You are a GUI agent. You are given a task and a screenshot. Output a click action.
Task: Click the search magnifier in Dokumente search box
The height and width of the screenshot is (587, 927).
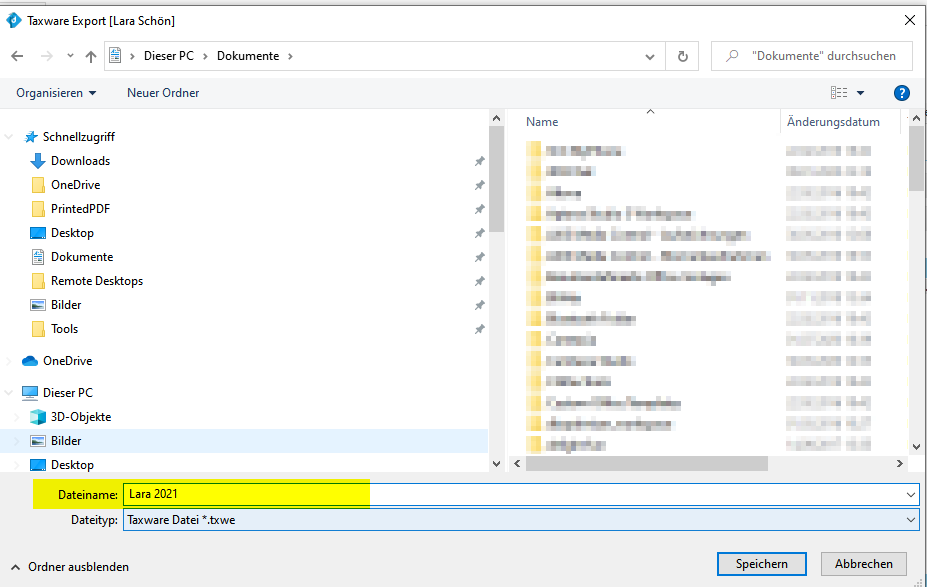point(733,56)
